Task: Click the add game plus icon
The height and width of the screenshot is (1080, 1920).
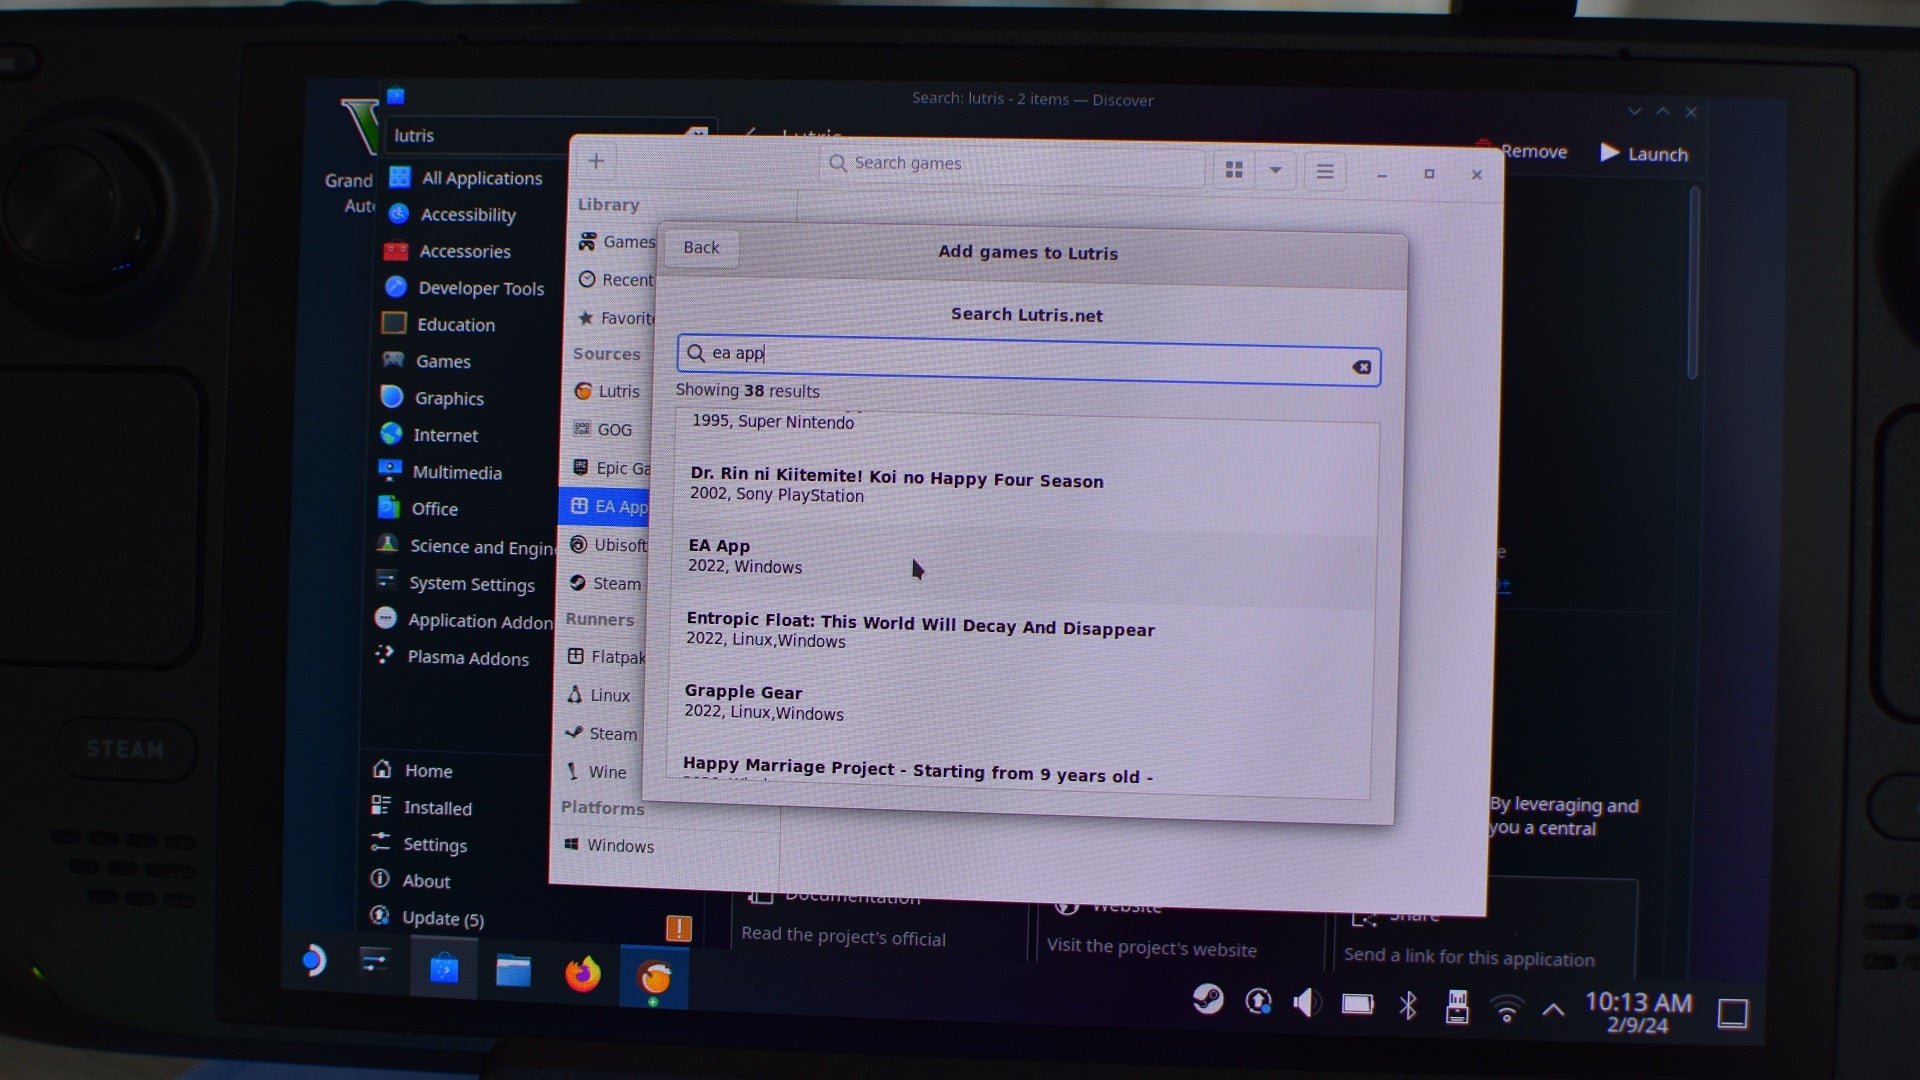Action: pos(596,161)
